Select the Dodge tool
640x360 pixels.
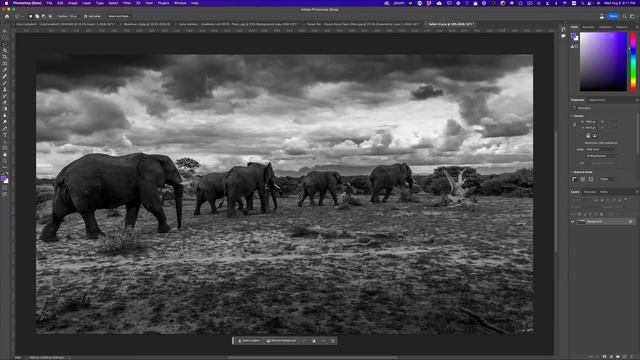click(x=5, y=122)
